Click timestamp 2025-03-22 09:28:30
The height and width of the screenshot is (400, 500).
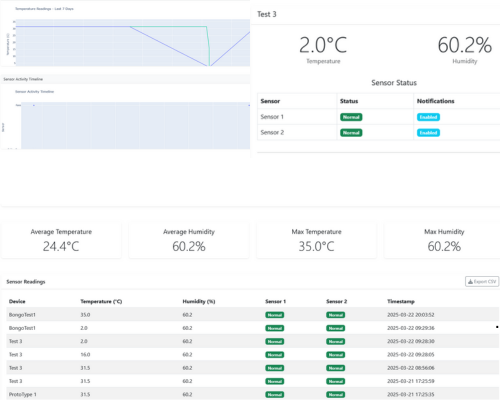coord(411,341)
